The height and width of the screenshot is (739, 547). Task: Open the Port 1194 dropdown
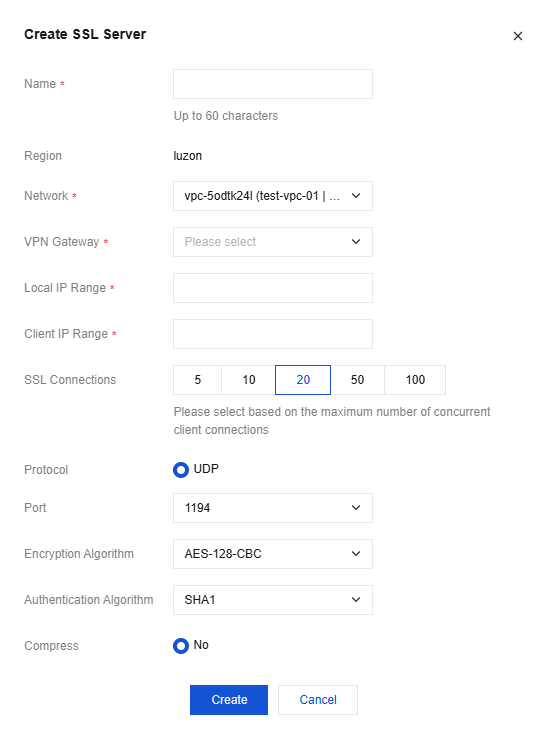click(x=272, y=508)
